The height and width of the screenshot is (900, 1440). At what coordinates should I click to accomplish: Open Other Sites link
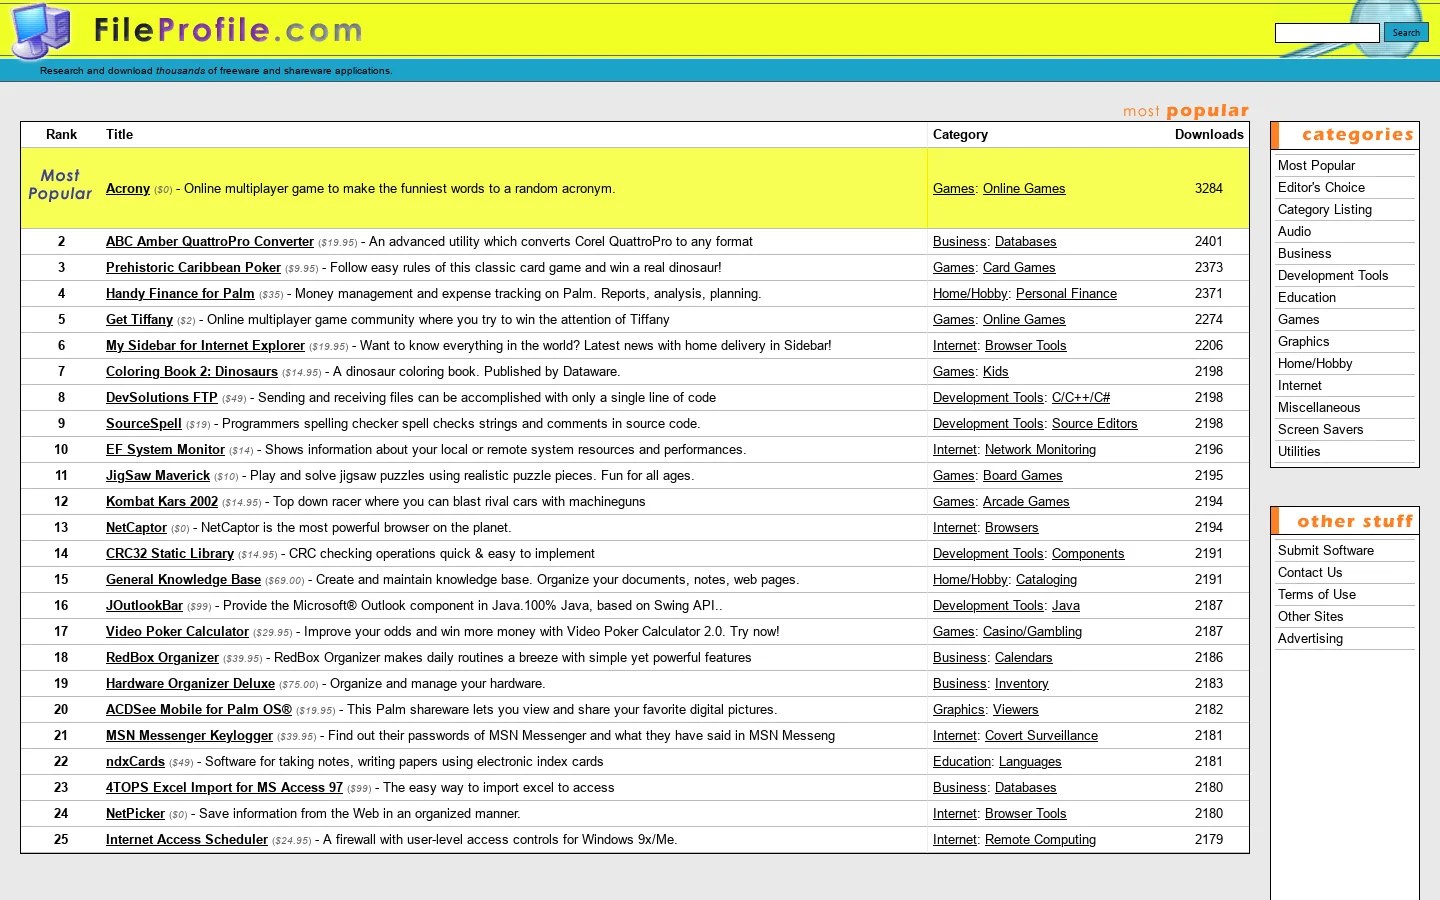click(x=1310, y=617)
